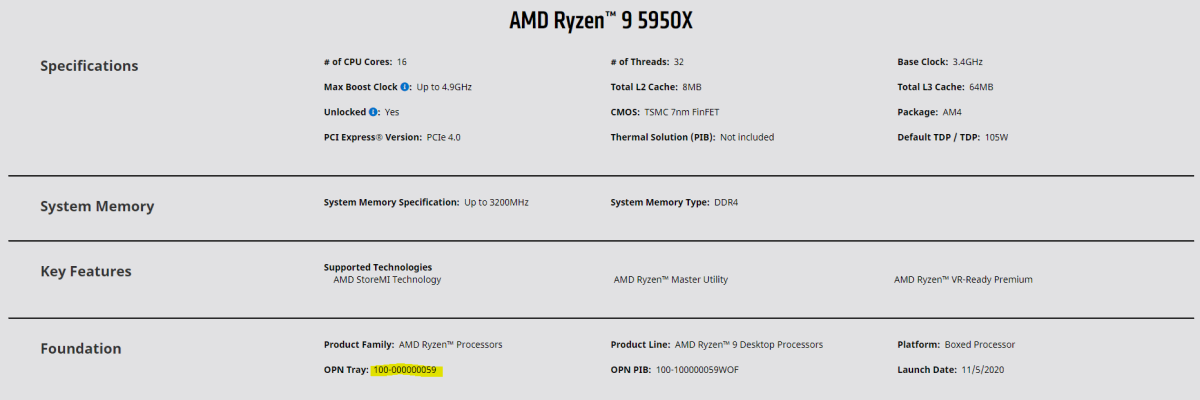
Task: Click the Unlocked info icon
Action: click(373, 112)
